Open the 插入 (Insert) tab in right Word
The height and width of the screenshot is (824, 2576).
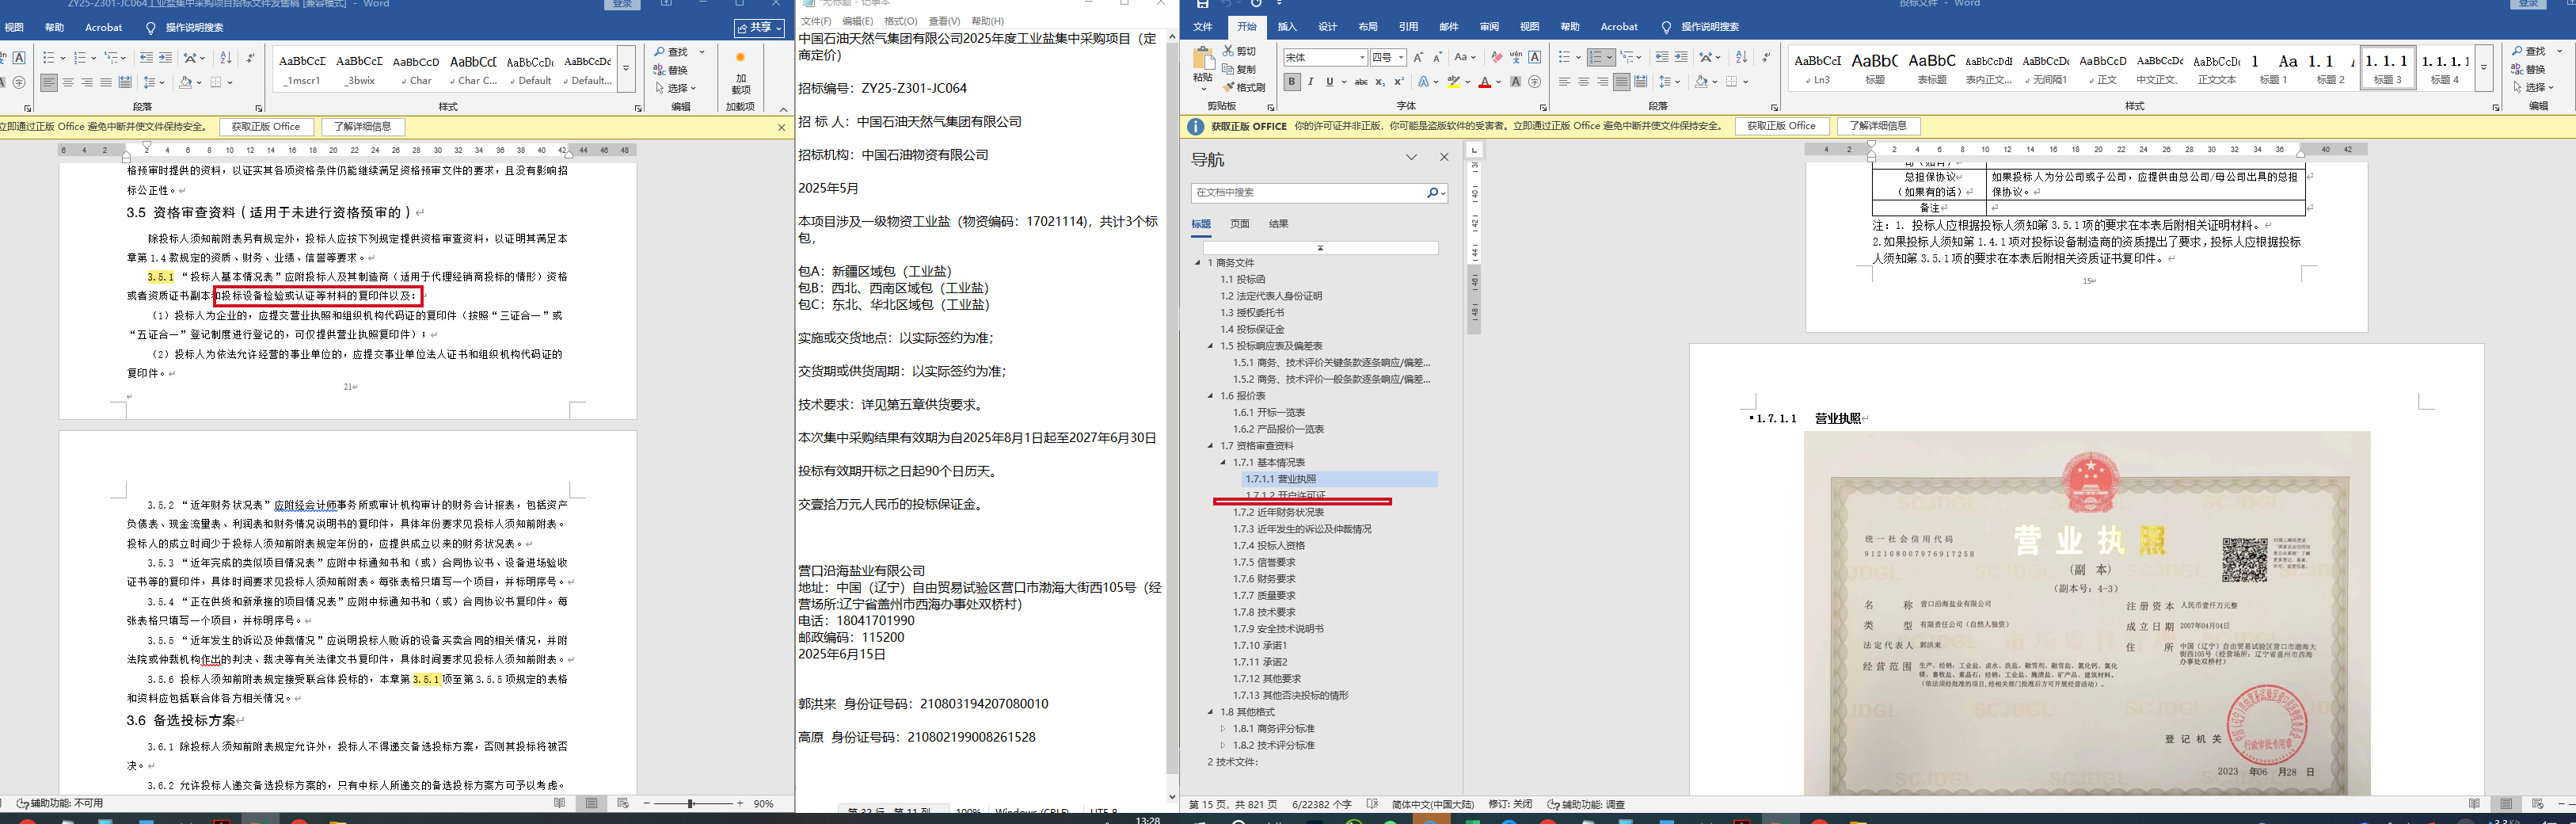[1287, 27]
